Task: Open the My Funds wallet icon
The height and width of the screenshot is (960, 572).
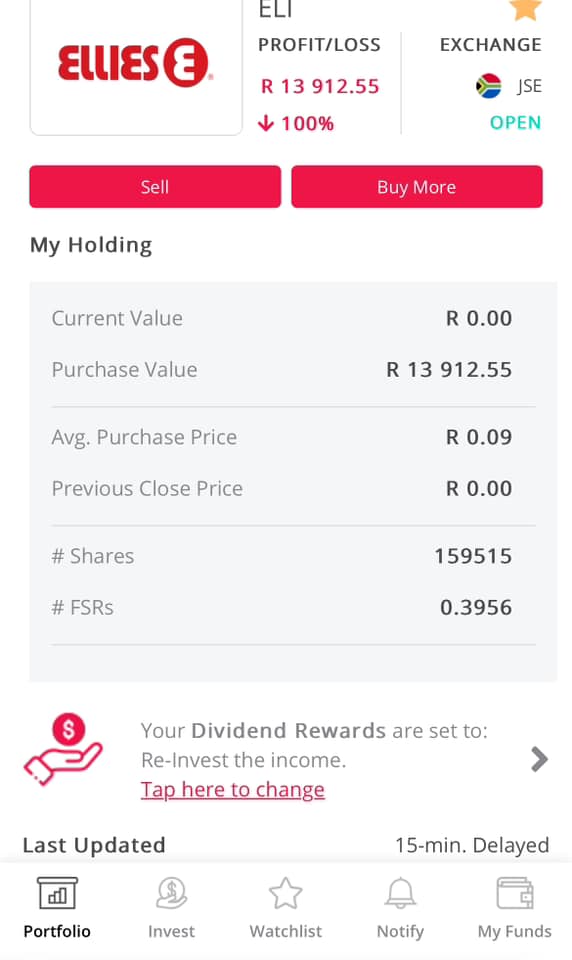Action: (x=514, y=893)
